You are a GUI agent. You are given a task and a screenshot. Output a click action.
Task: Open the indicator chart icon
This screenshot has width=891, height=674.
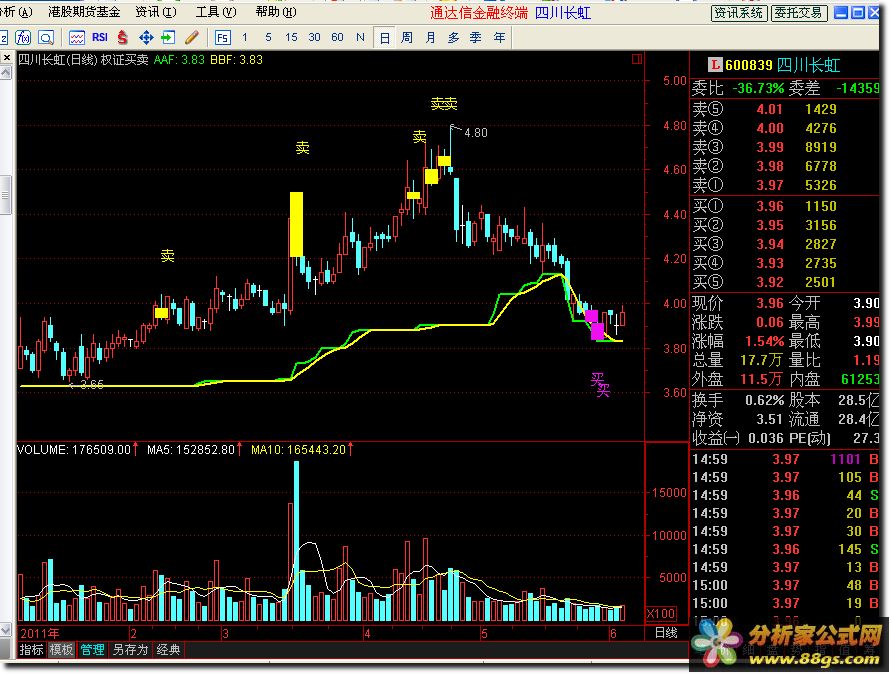coord(77,38)
